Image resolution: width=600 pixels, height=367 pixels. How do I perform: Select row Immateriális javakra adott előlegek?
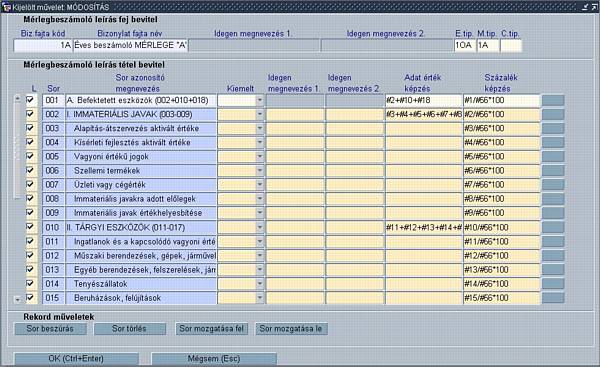coord(141,199)
